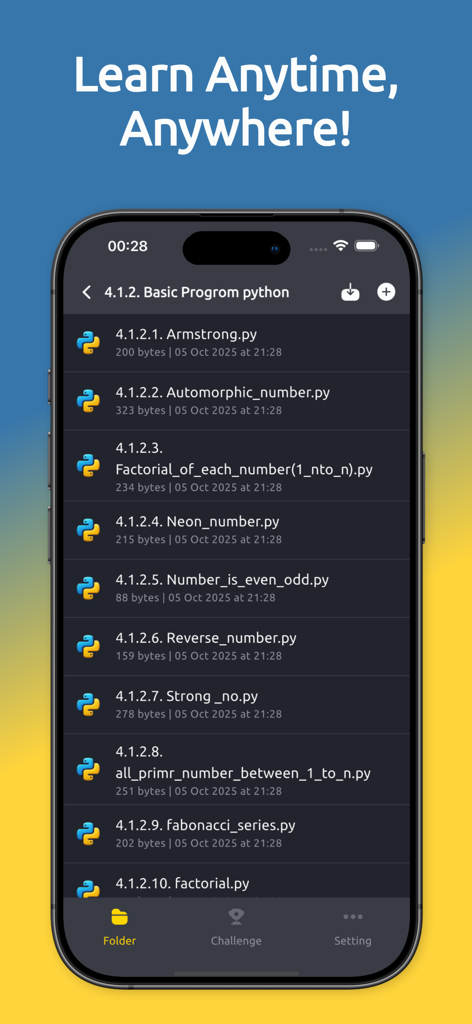Open 4.1.2.2. Automorphic_number.py file

point(236,401)
